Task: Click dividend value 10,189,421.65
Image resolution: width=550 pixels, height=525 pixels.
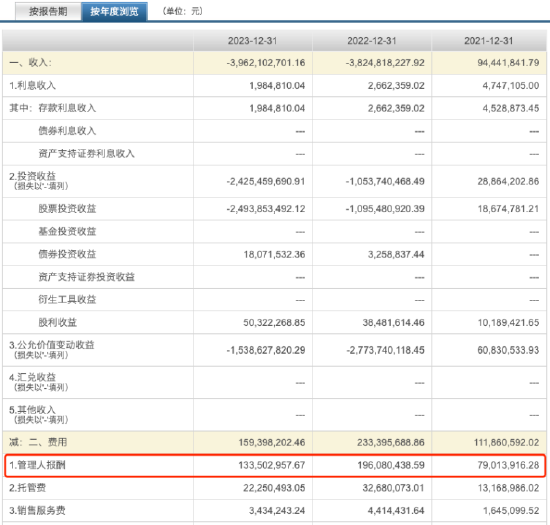Action: pyautogui.click(x=508, y=322)
